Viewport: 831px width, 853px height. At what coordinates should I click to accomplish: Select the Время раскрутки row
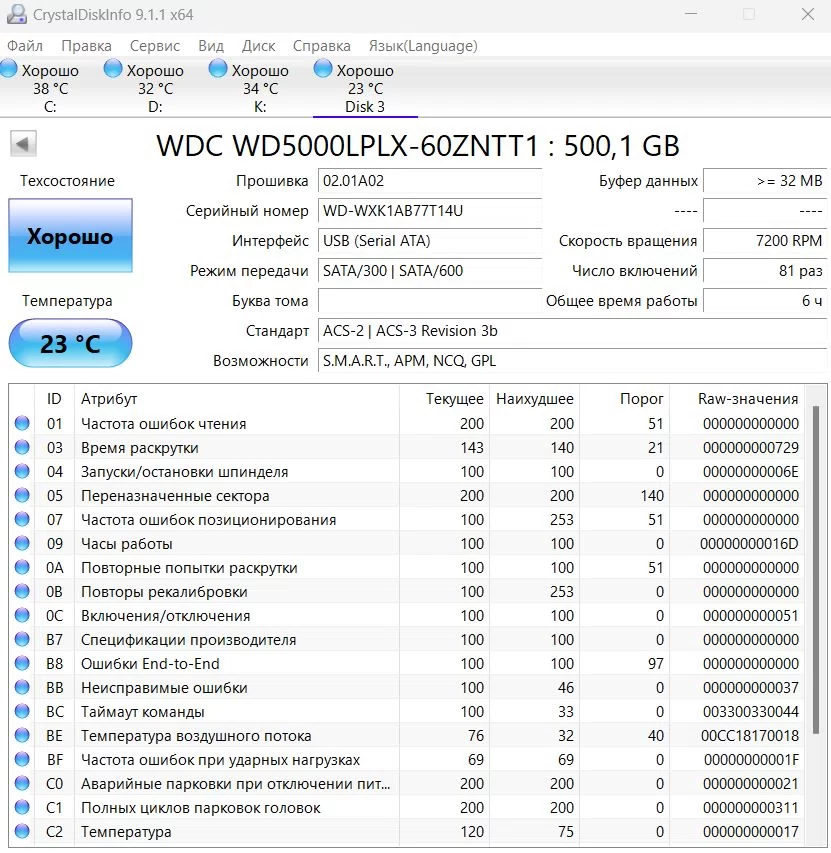pyautogui.click(x=407, y=447)
